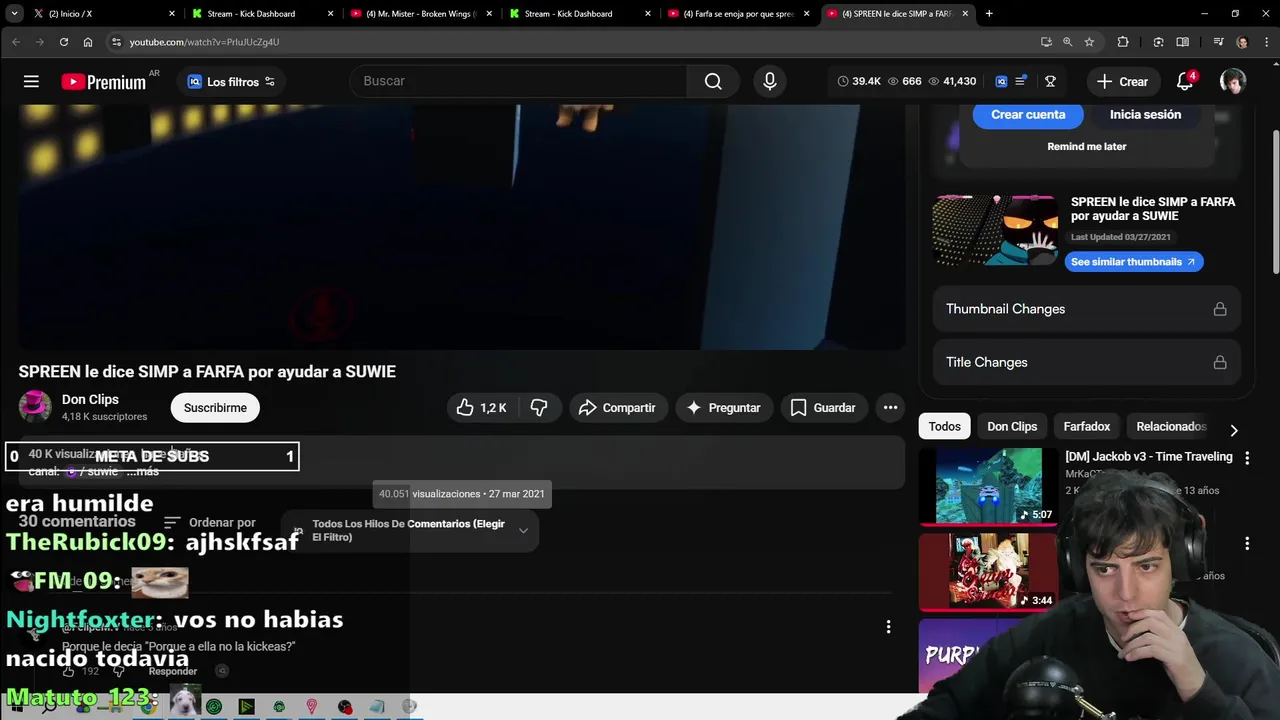Click the 30 comentarios count
This screenshot has width=1280, height=720.
pyautogui.click(x=77, y=522)
